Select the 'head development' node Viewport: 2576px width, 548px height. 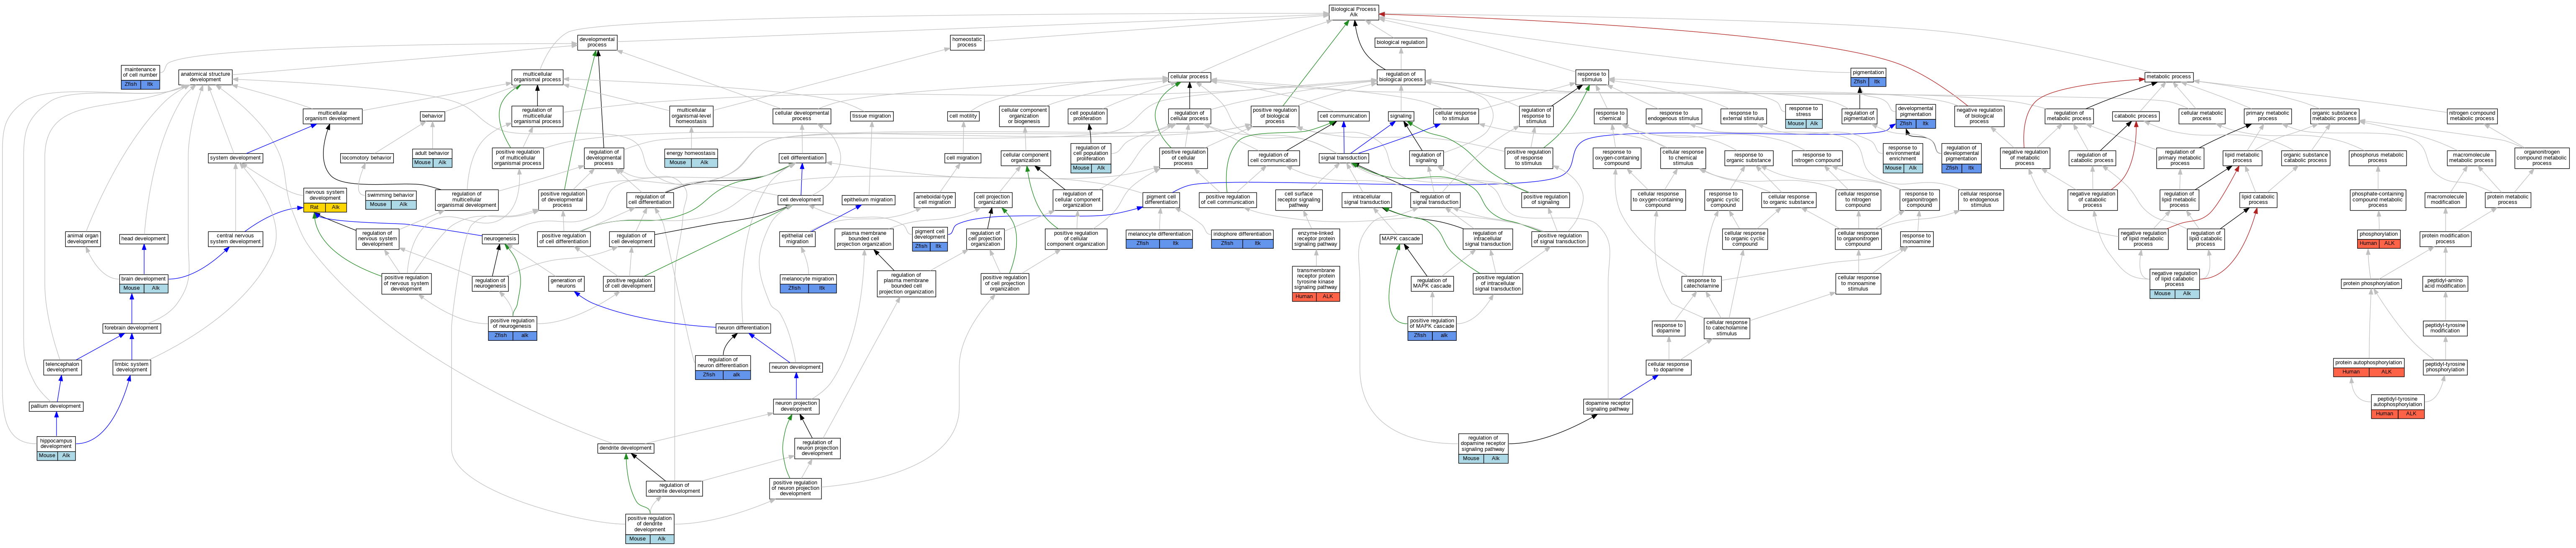point(143,239)
